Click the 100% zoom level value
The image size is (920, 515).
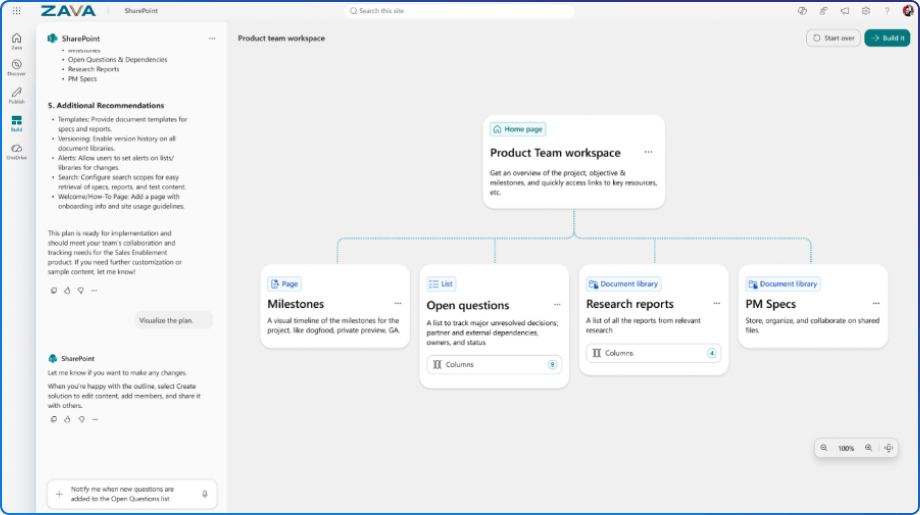coord(846,448)
